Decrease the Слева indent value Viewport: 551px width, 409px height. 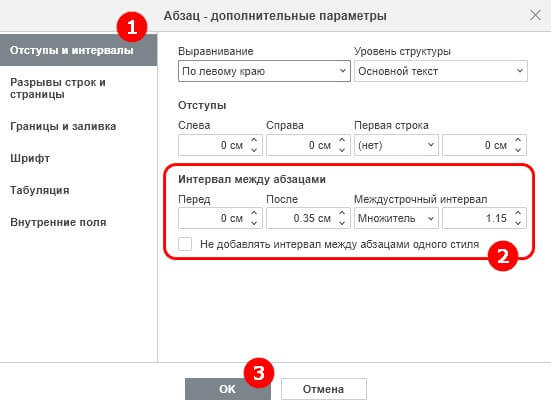[x=254, y=150]
